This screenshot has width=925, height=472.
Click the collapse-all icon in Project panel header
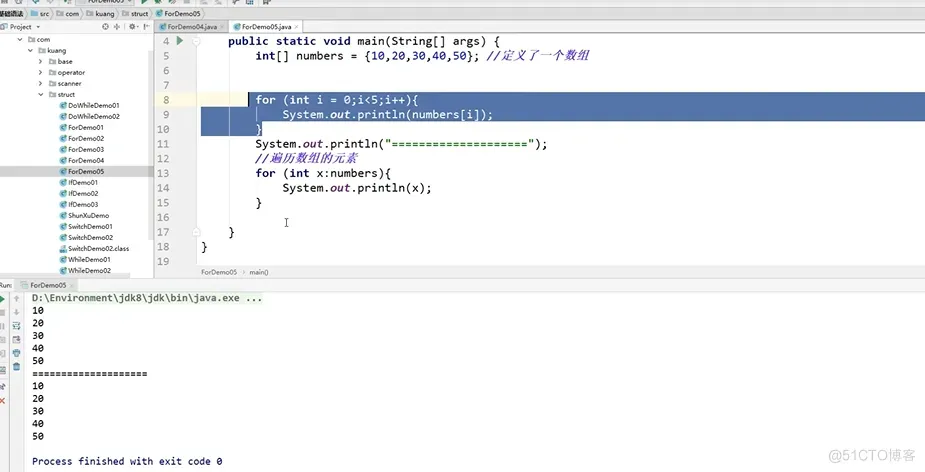tap(117, 27)
